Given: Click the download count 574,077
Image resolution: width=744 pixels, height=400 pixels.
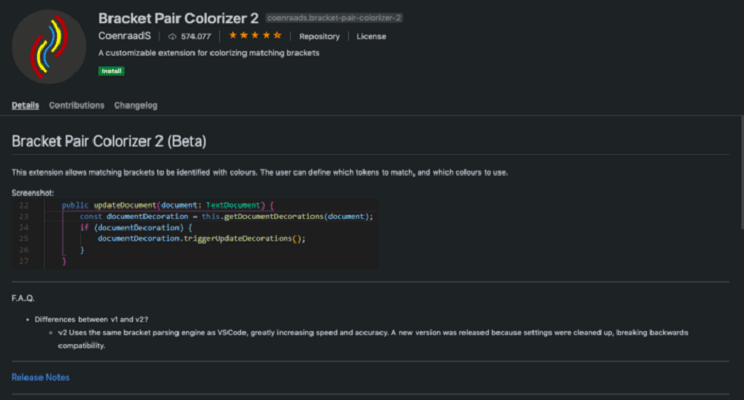Looking at the screenshot, I should (x=195, y=37).
